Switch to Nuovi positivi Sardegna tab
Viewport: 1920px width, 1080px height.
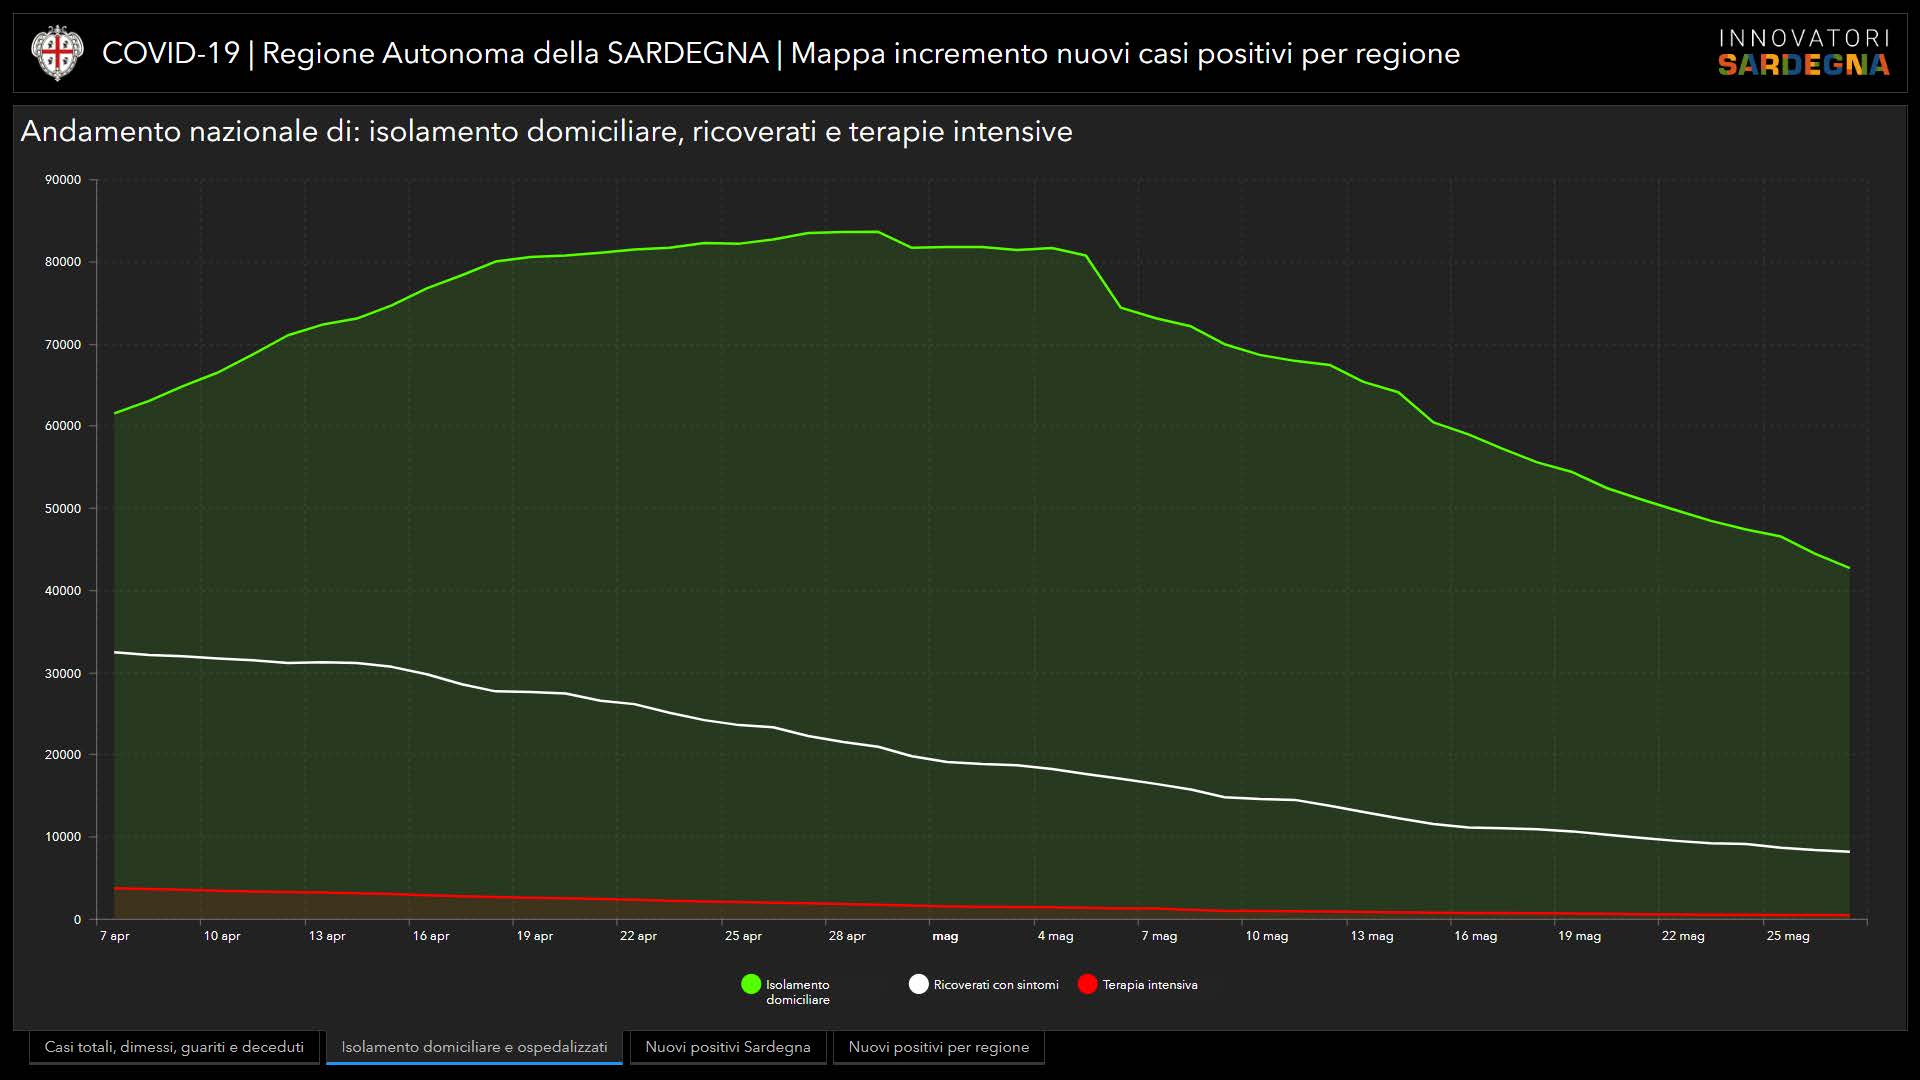coord(728,1047)
